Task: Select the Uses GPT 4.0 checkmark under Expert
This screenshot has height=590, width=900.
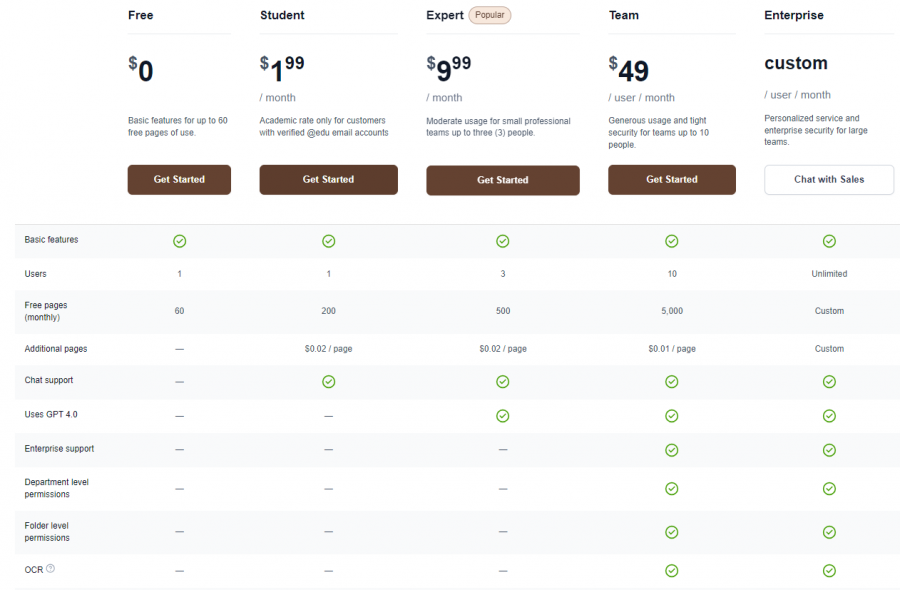Action: (x=502, y=415)
